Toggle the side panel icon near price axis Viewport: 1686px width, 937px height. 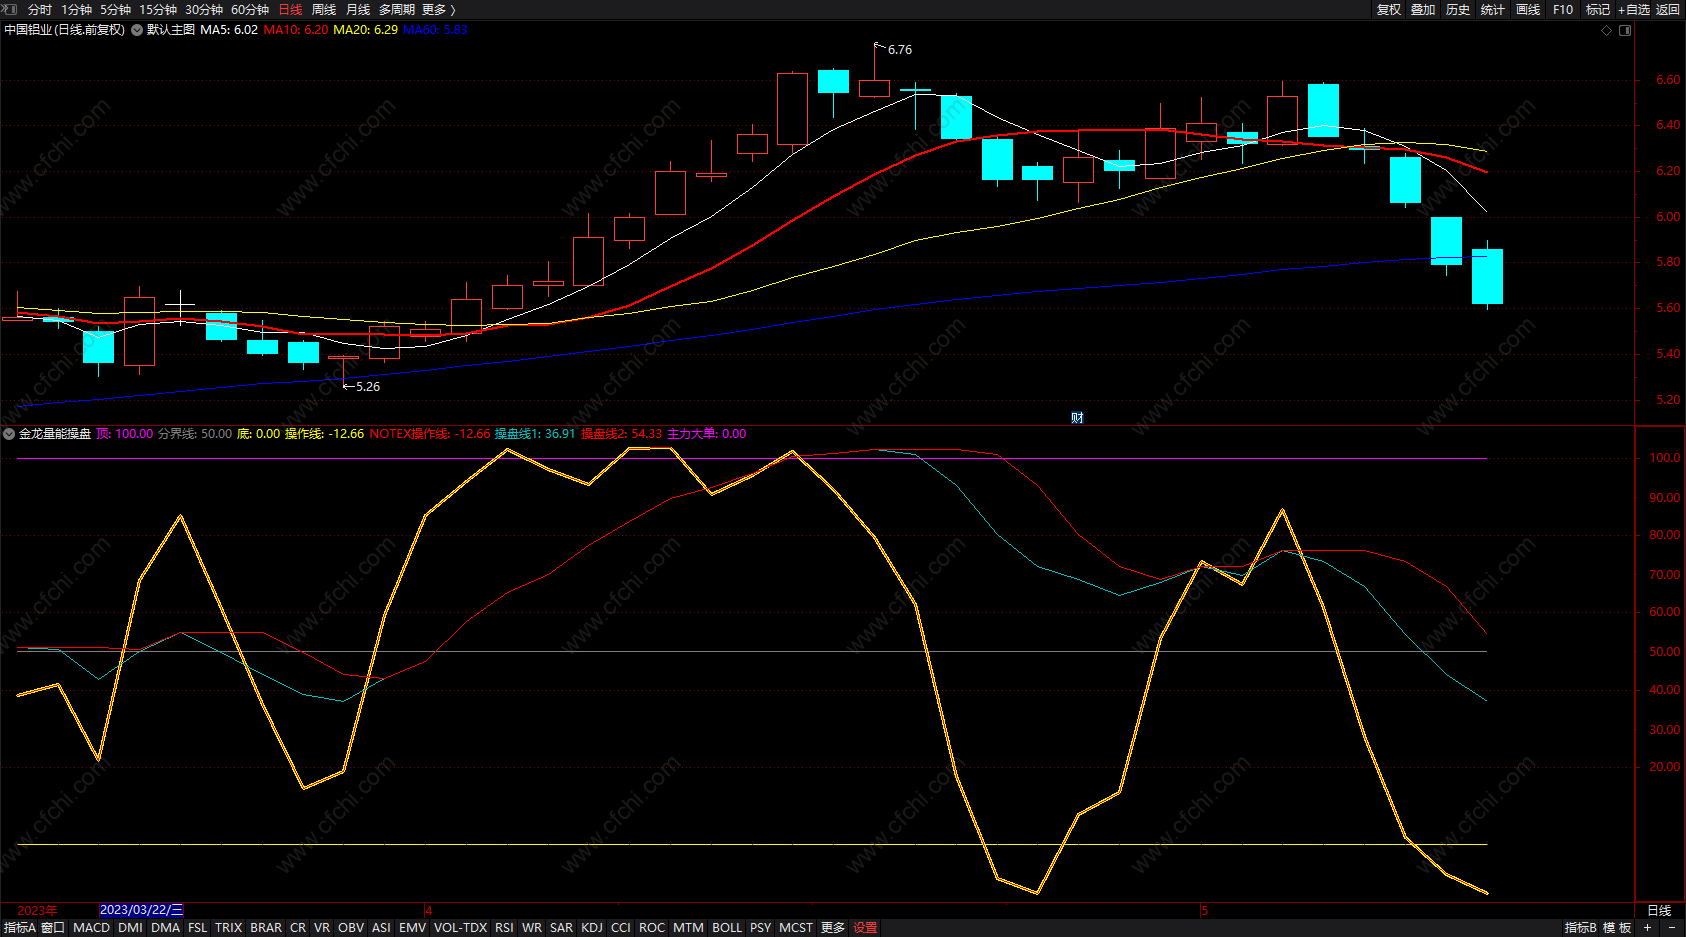click(x=1625, y=30)
